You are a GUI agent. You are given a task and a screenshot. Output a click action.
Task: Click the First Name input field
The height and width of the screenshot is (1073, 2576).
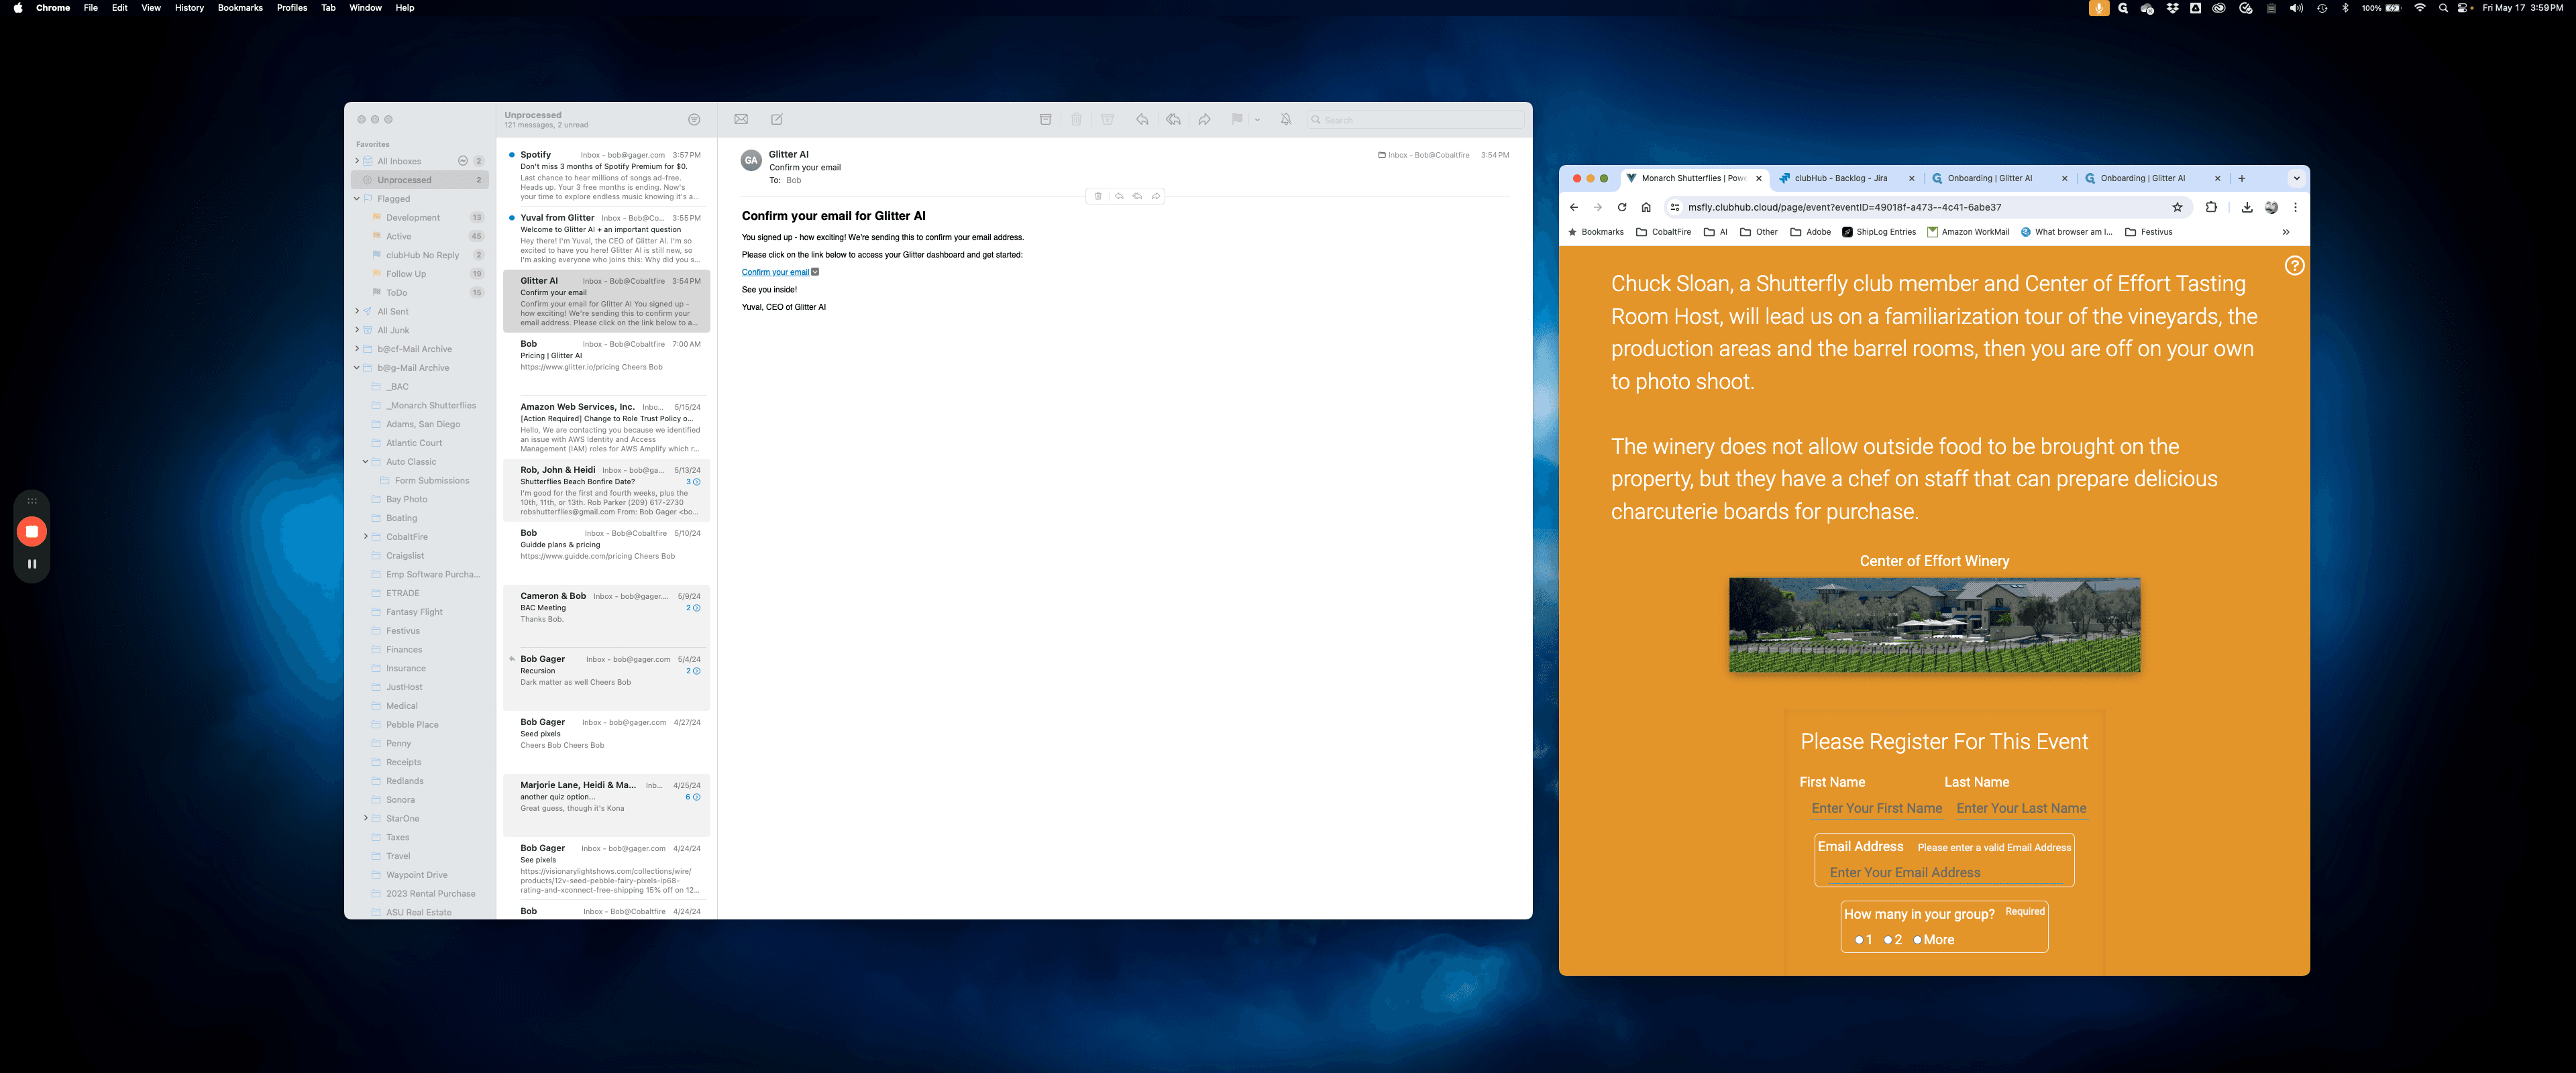pos(1877,808)
